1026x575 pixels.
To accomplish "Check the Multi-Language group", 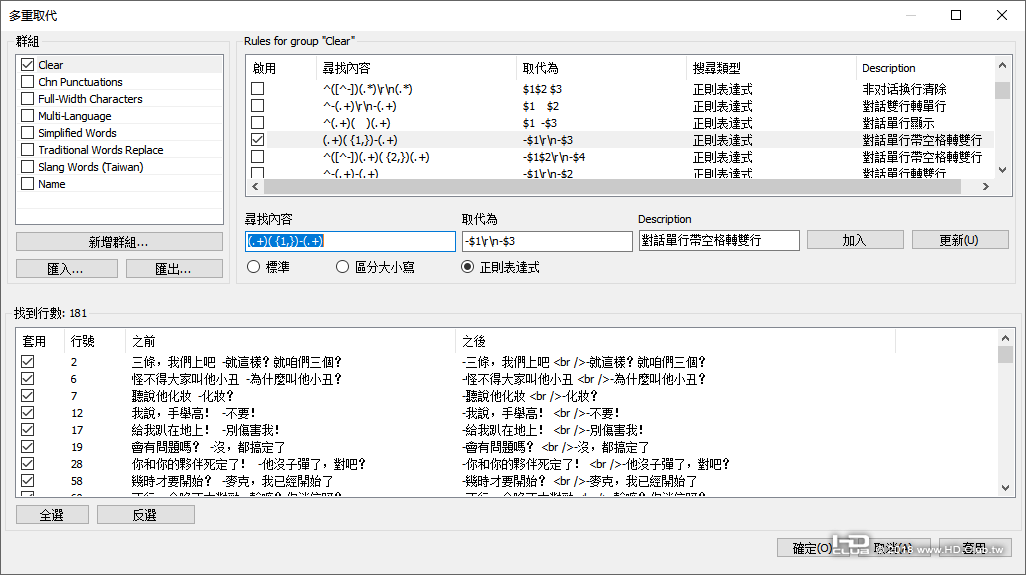I will coord(27,116).
